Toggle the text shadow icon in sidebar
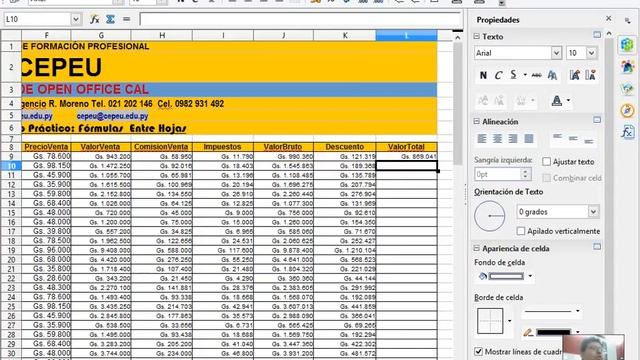This screenshot has width=640, height=360. click(x=552, y=75)
